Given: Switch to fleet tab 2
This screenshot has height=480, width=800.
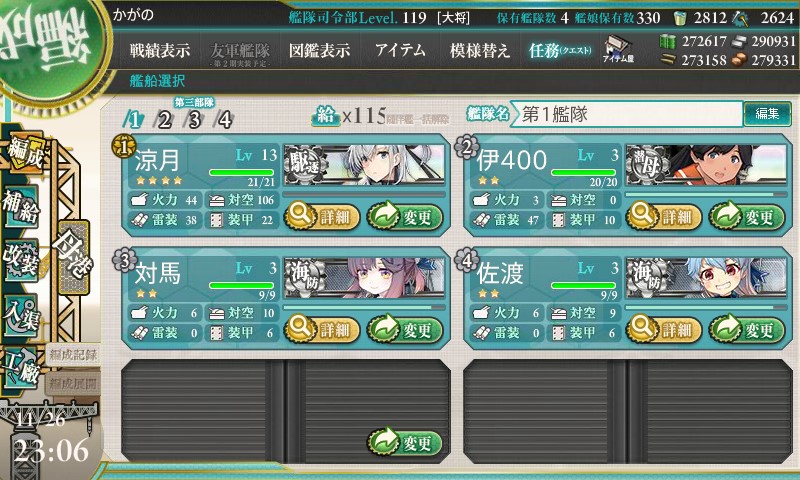Looking at the screenshot, I should click(x=163, y=120).
